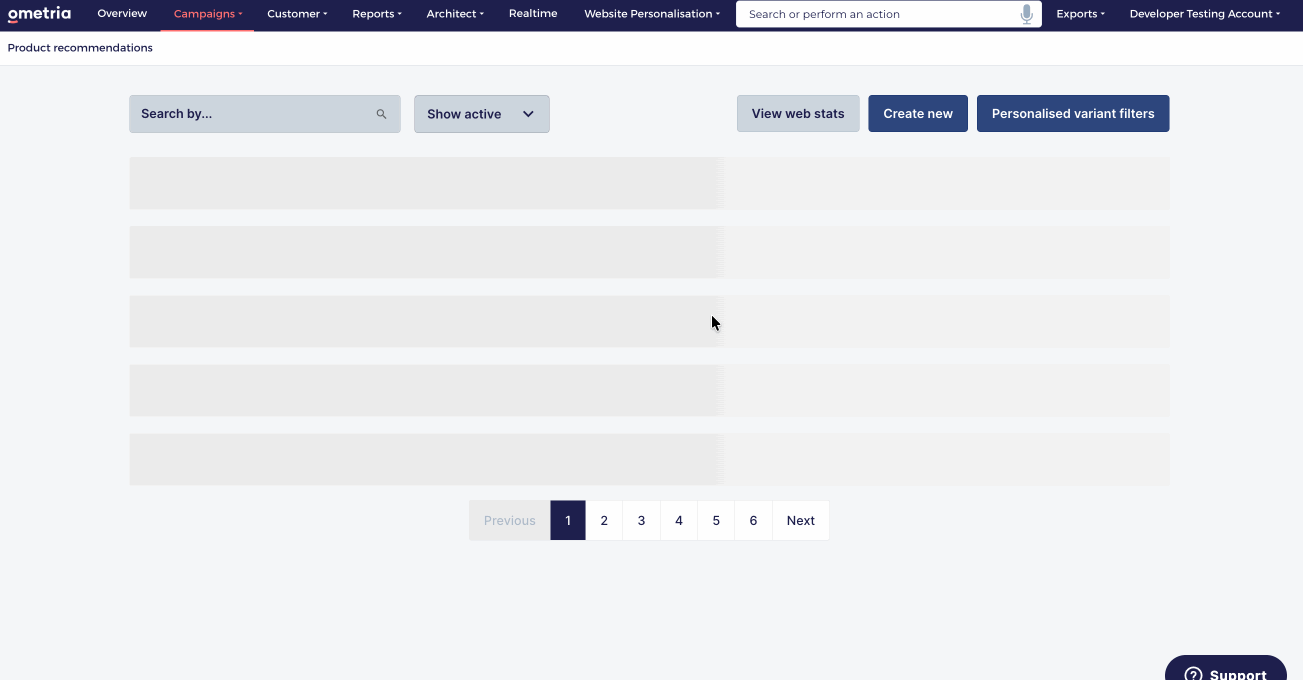Open the Customer menu
The height and width of the screenshot is (680, 1303).
coord(297,14)
